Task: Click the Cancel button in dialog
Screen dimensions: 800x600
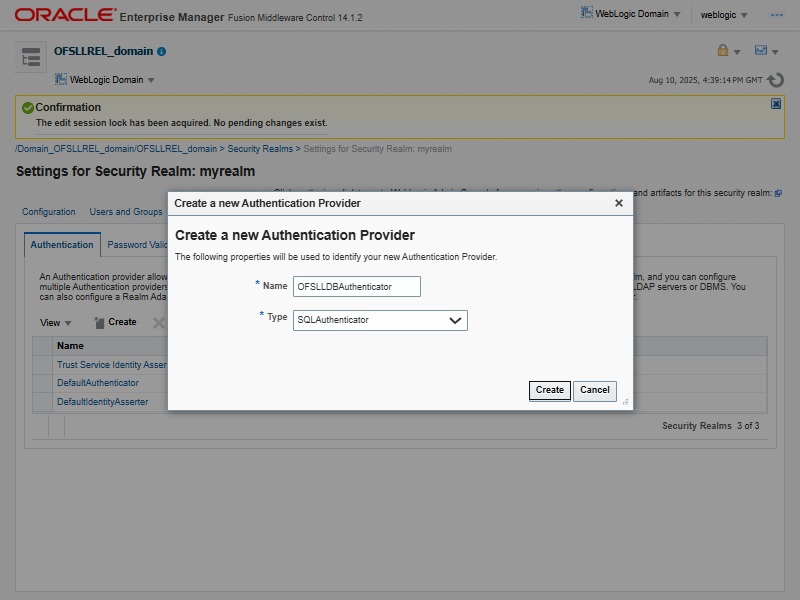Action: (595, 391)
